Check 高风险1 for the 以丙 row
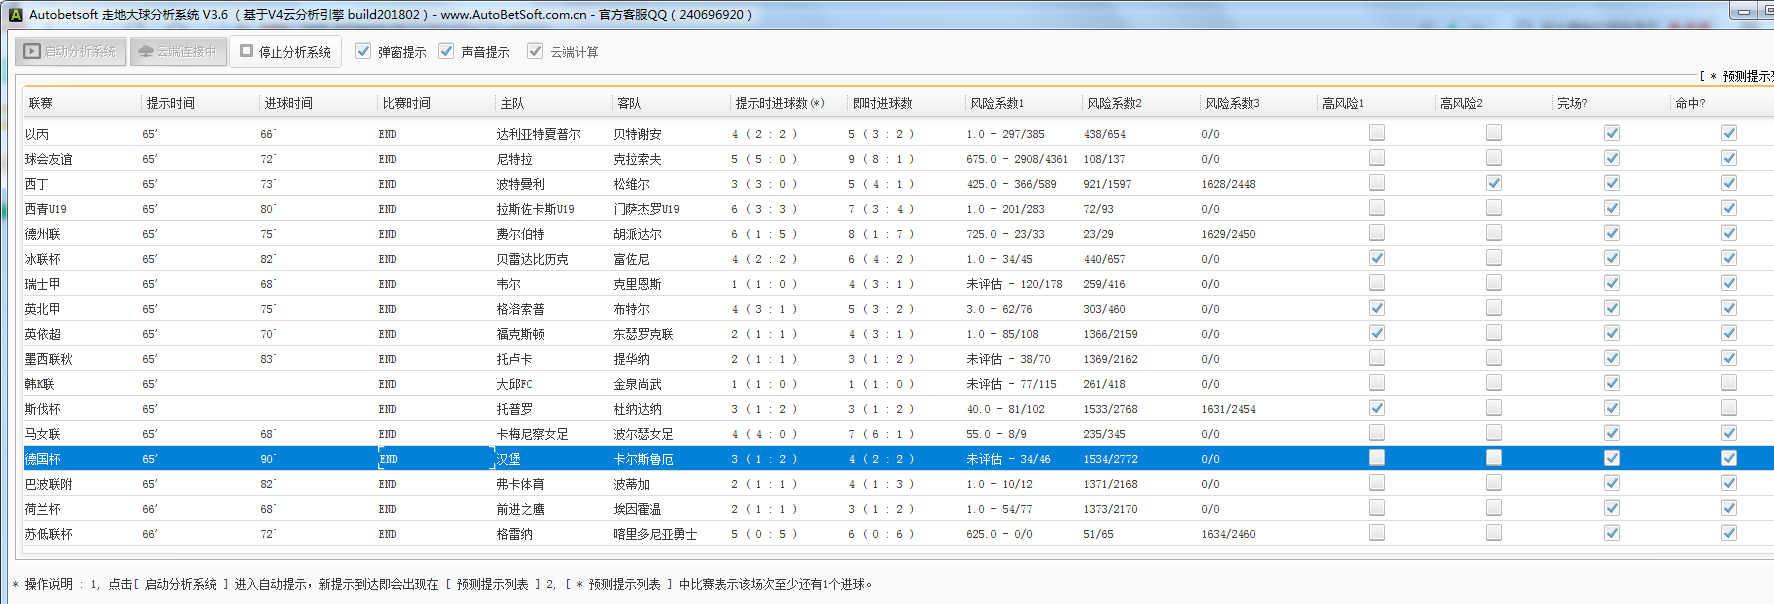 [1377, 133]
